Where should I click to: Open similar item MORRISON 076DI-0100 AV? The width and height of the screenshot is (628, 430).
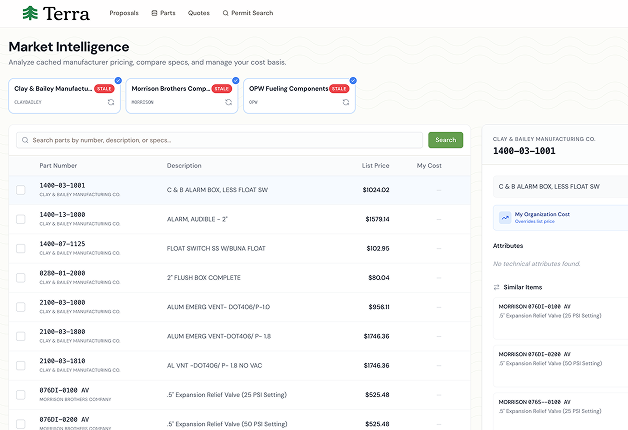(x=561, y=318)
